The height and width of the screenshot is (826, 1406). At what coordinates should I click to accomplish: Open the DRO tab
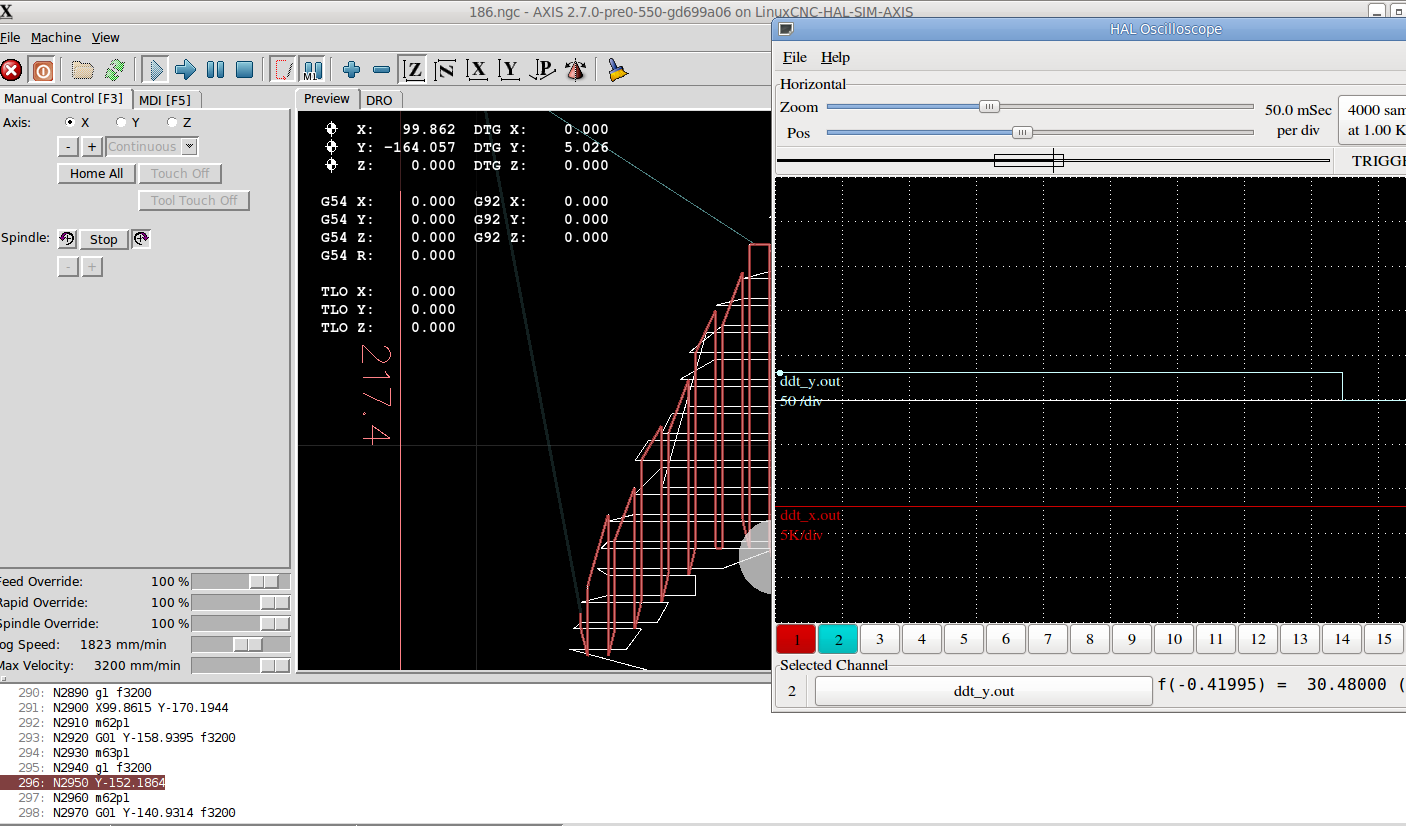coord(379,100)
